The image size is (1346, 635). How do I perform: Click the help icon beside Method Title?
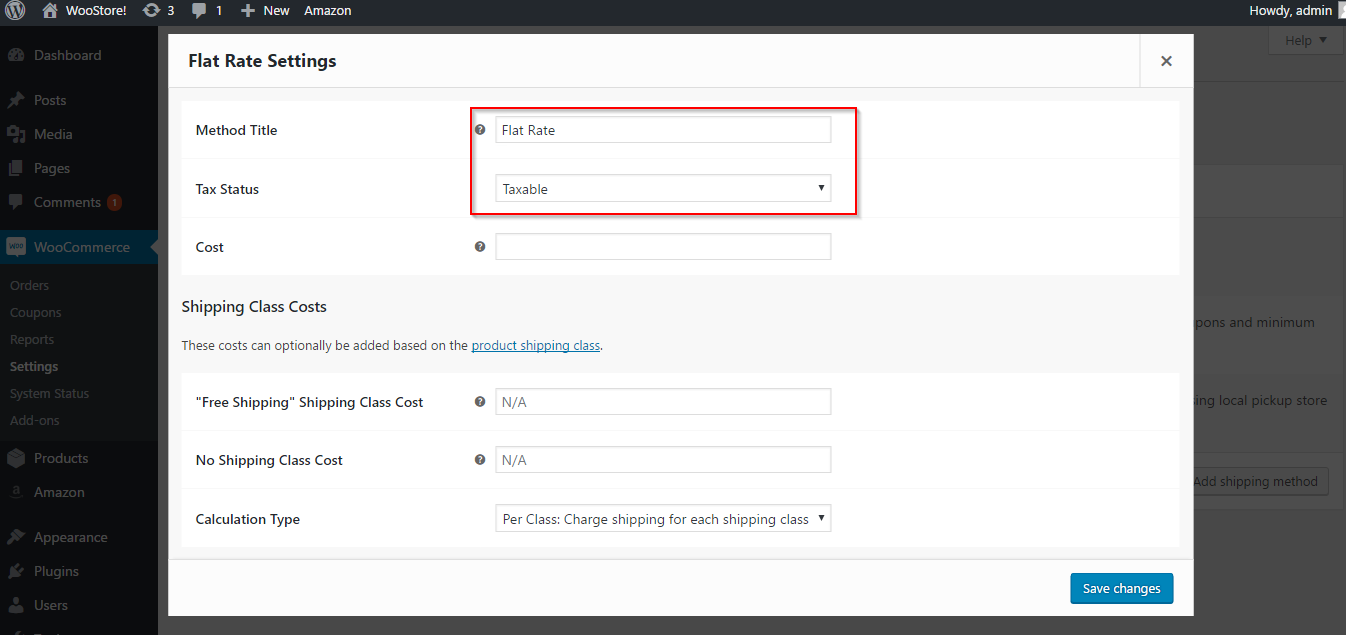click(480, 129)
